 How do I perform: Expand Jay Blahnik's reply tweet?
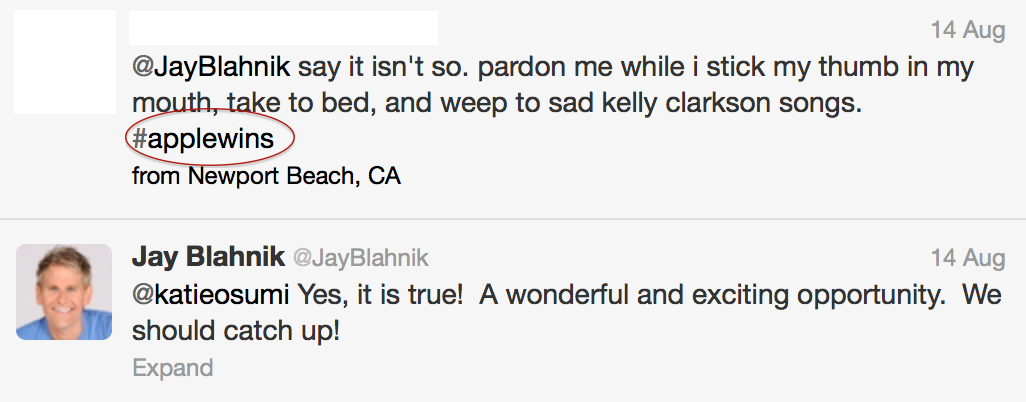172,367
